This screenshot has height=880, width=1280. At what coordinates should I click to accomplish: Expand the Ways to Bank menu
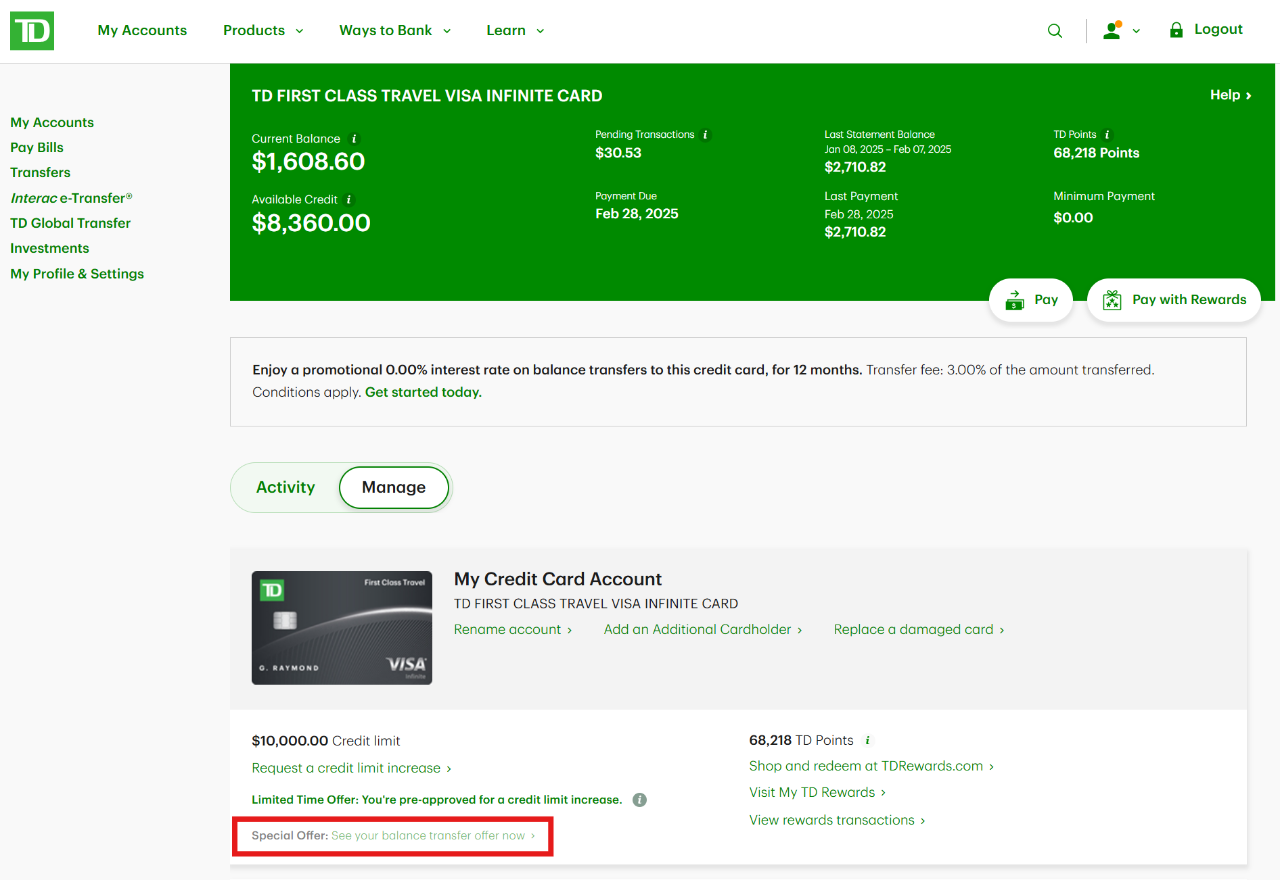tap(395, 31)
